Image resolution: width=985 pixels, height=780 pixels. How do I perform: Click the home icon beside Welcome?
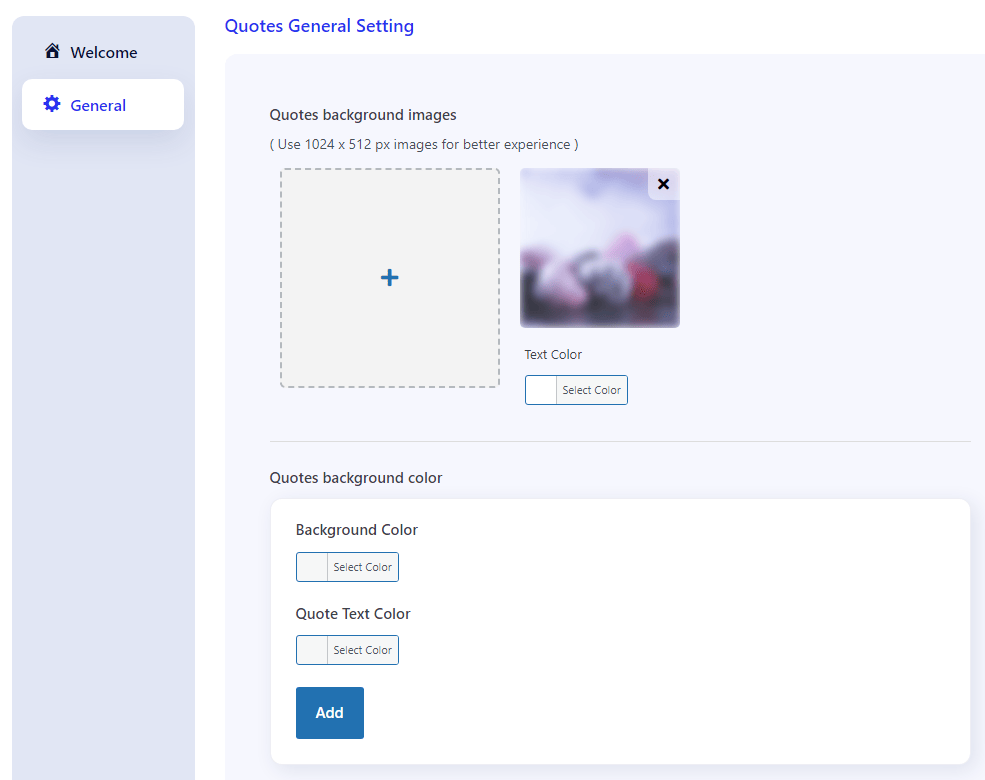[52, 51]
